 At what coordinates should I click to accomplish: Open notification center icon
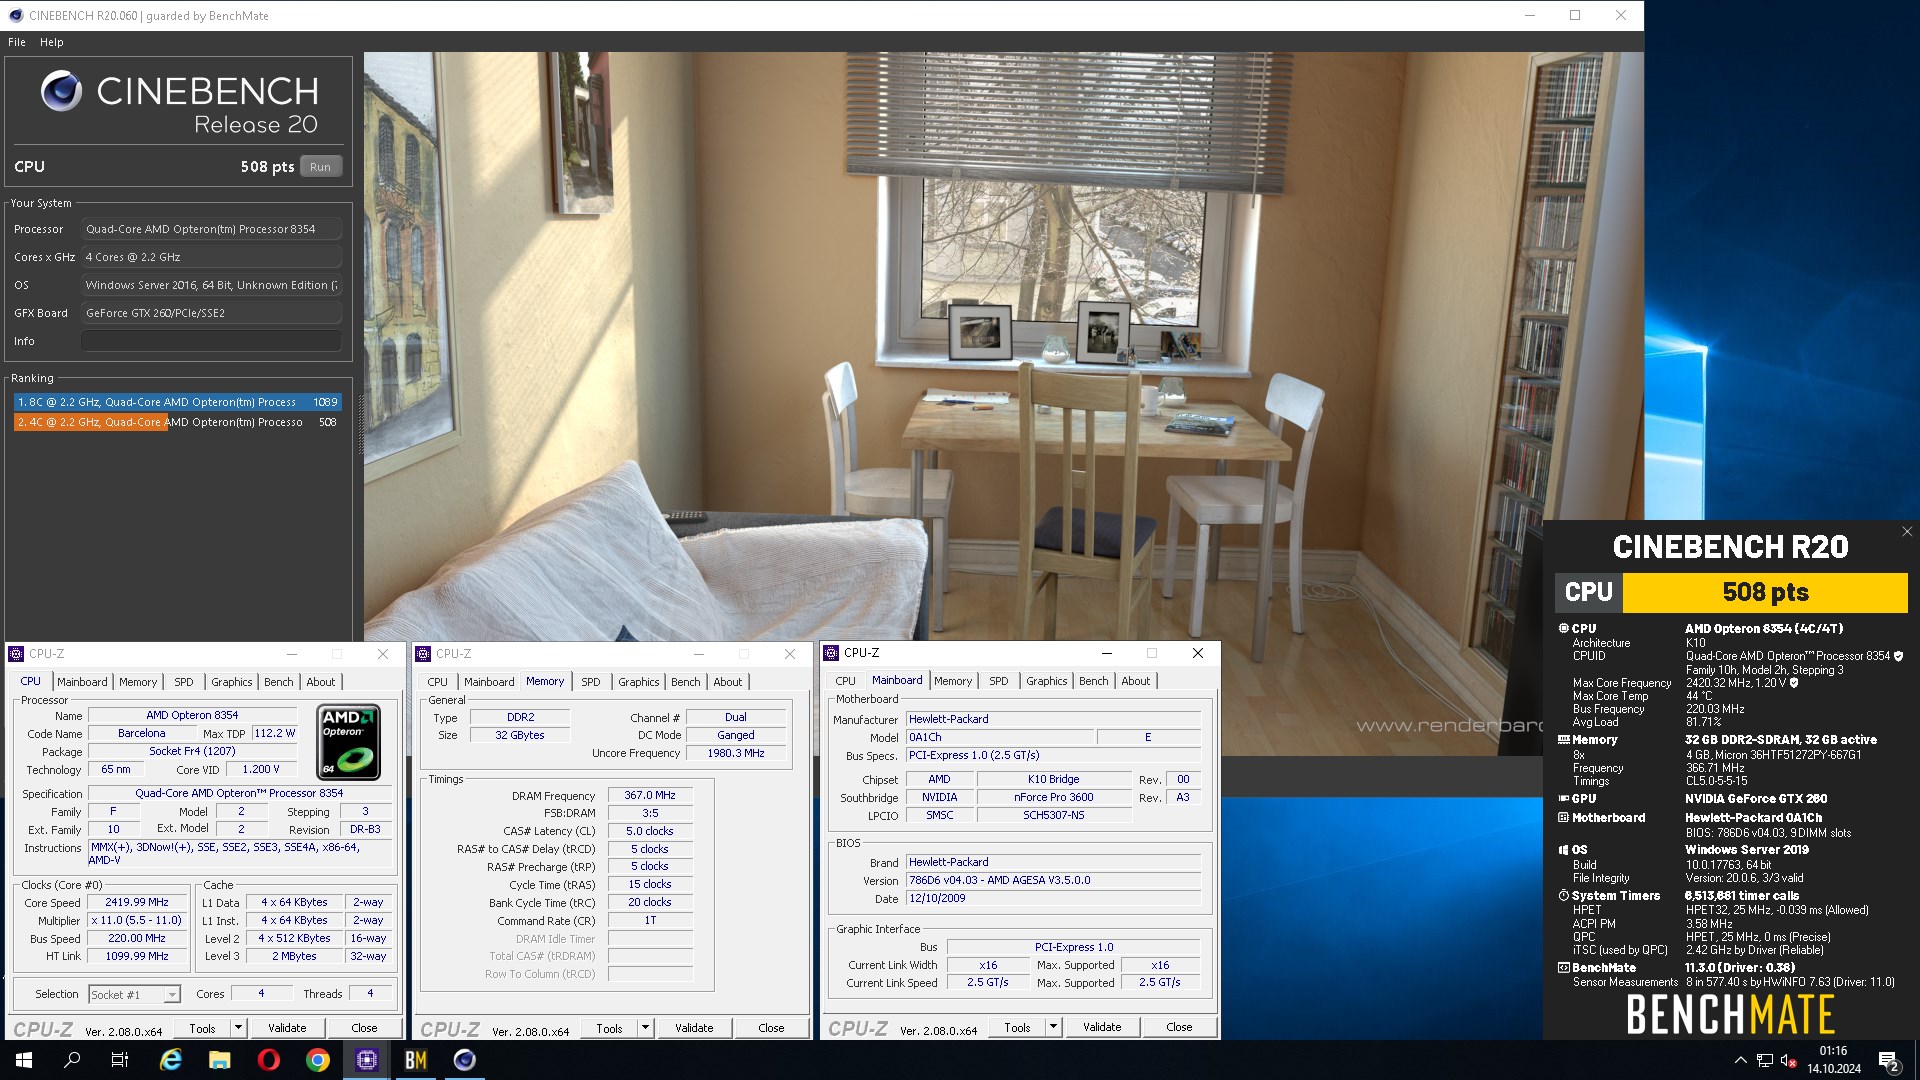[x=1889, y=1060]
